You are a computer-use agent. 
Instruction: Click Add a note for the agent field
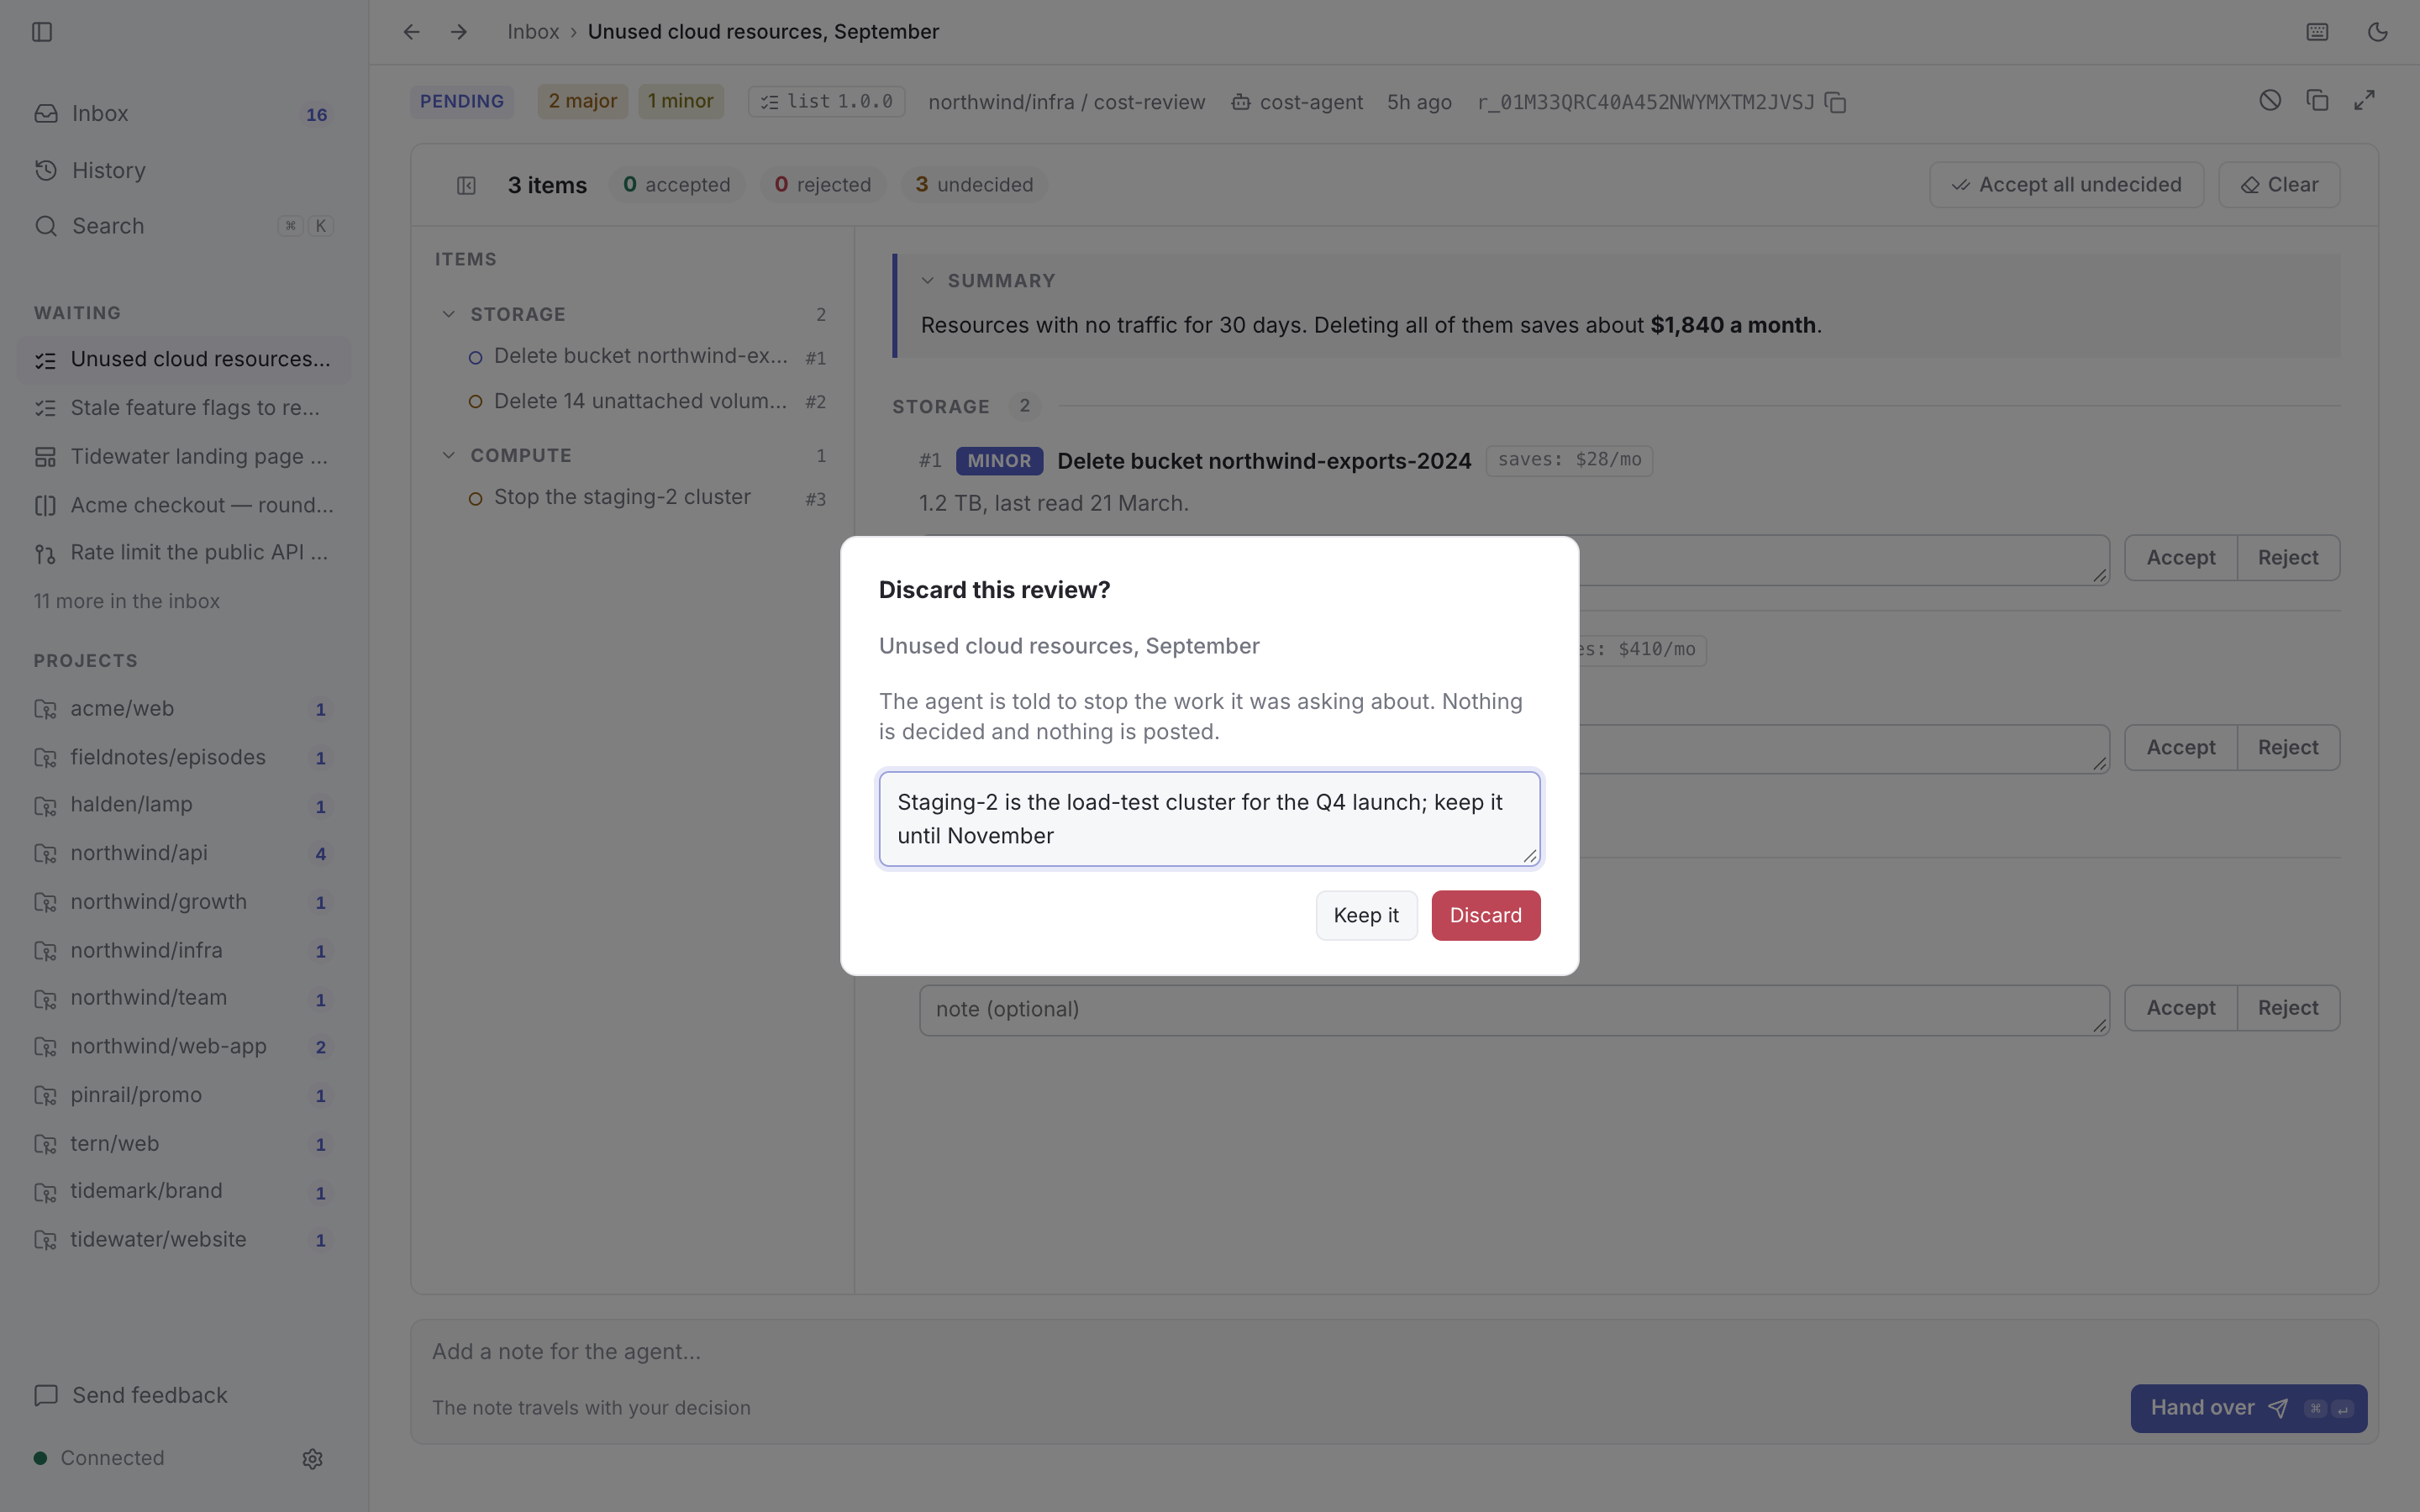pyautogui.click(x=1394, y=1352)
